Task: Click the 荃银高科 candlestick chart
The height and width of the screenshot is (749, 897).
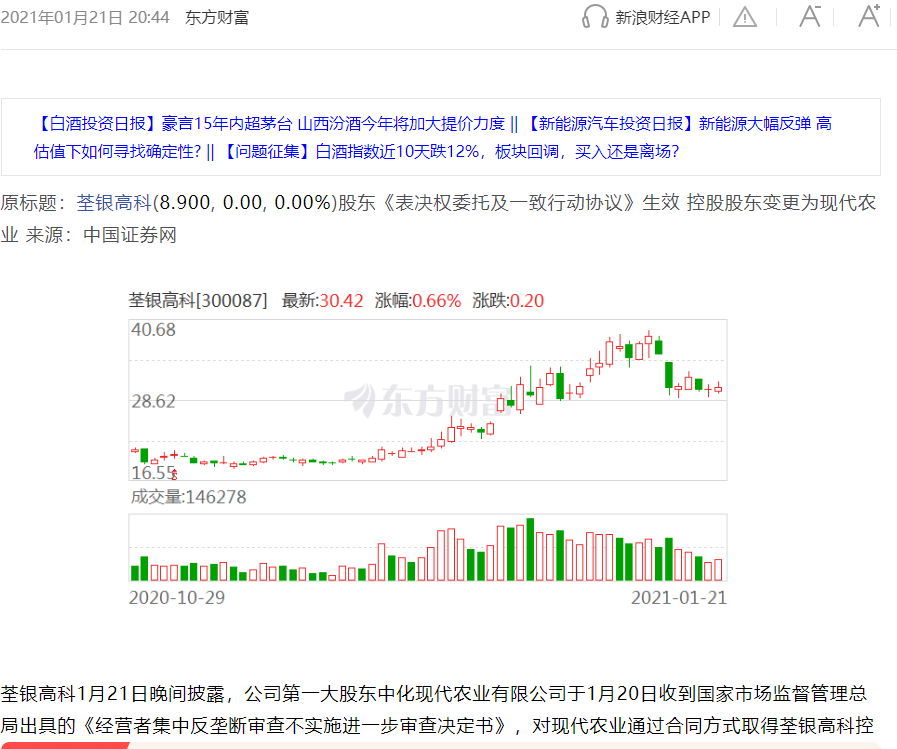Action: 428,400
